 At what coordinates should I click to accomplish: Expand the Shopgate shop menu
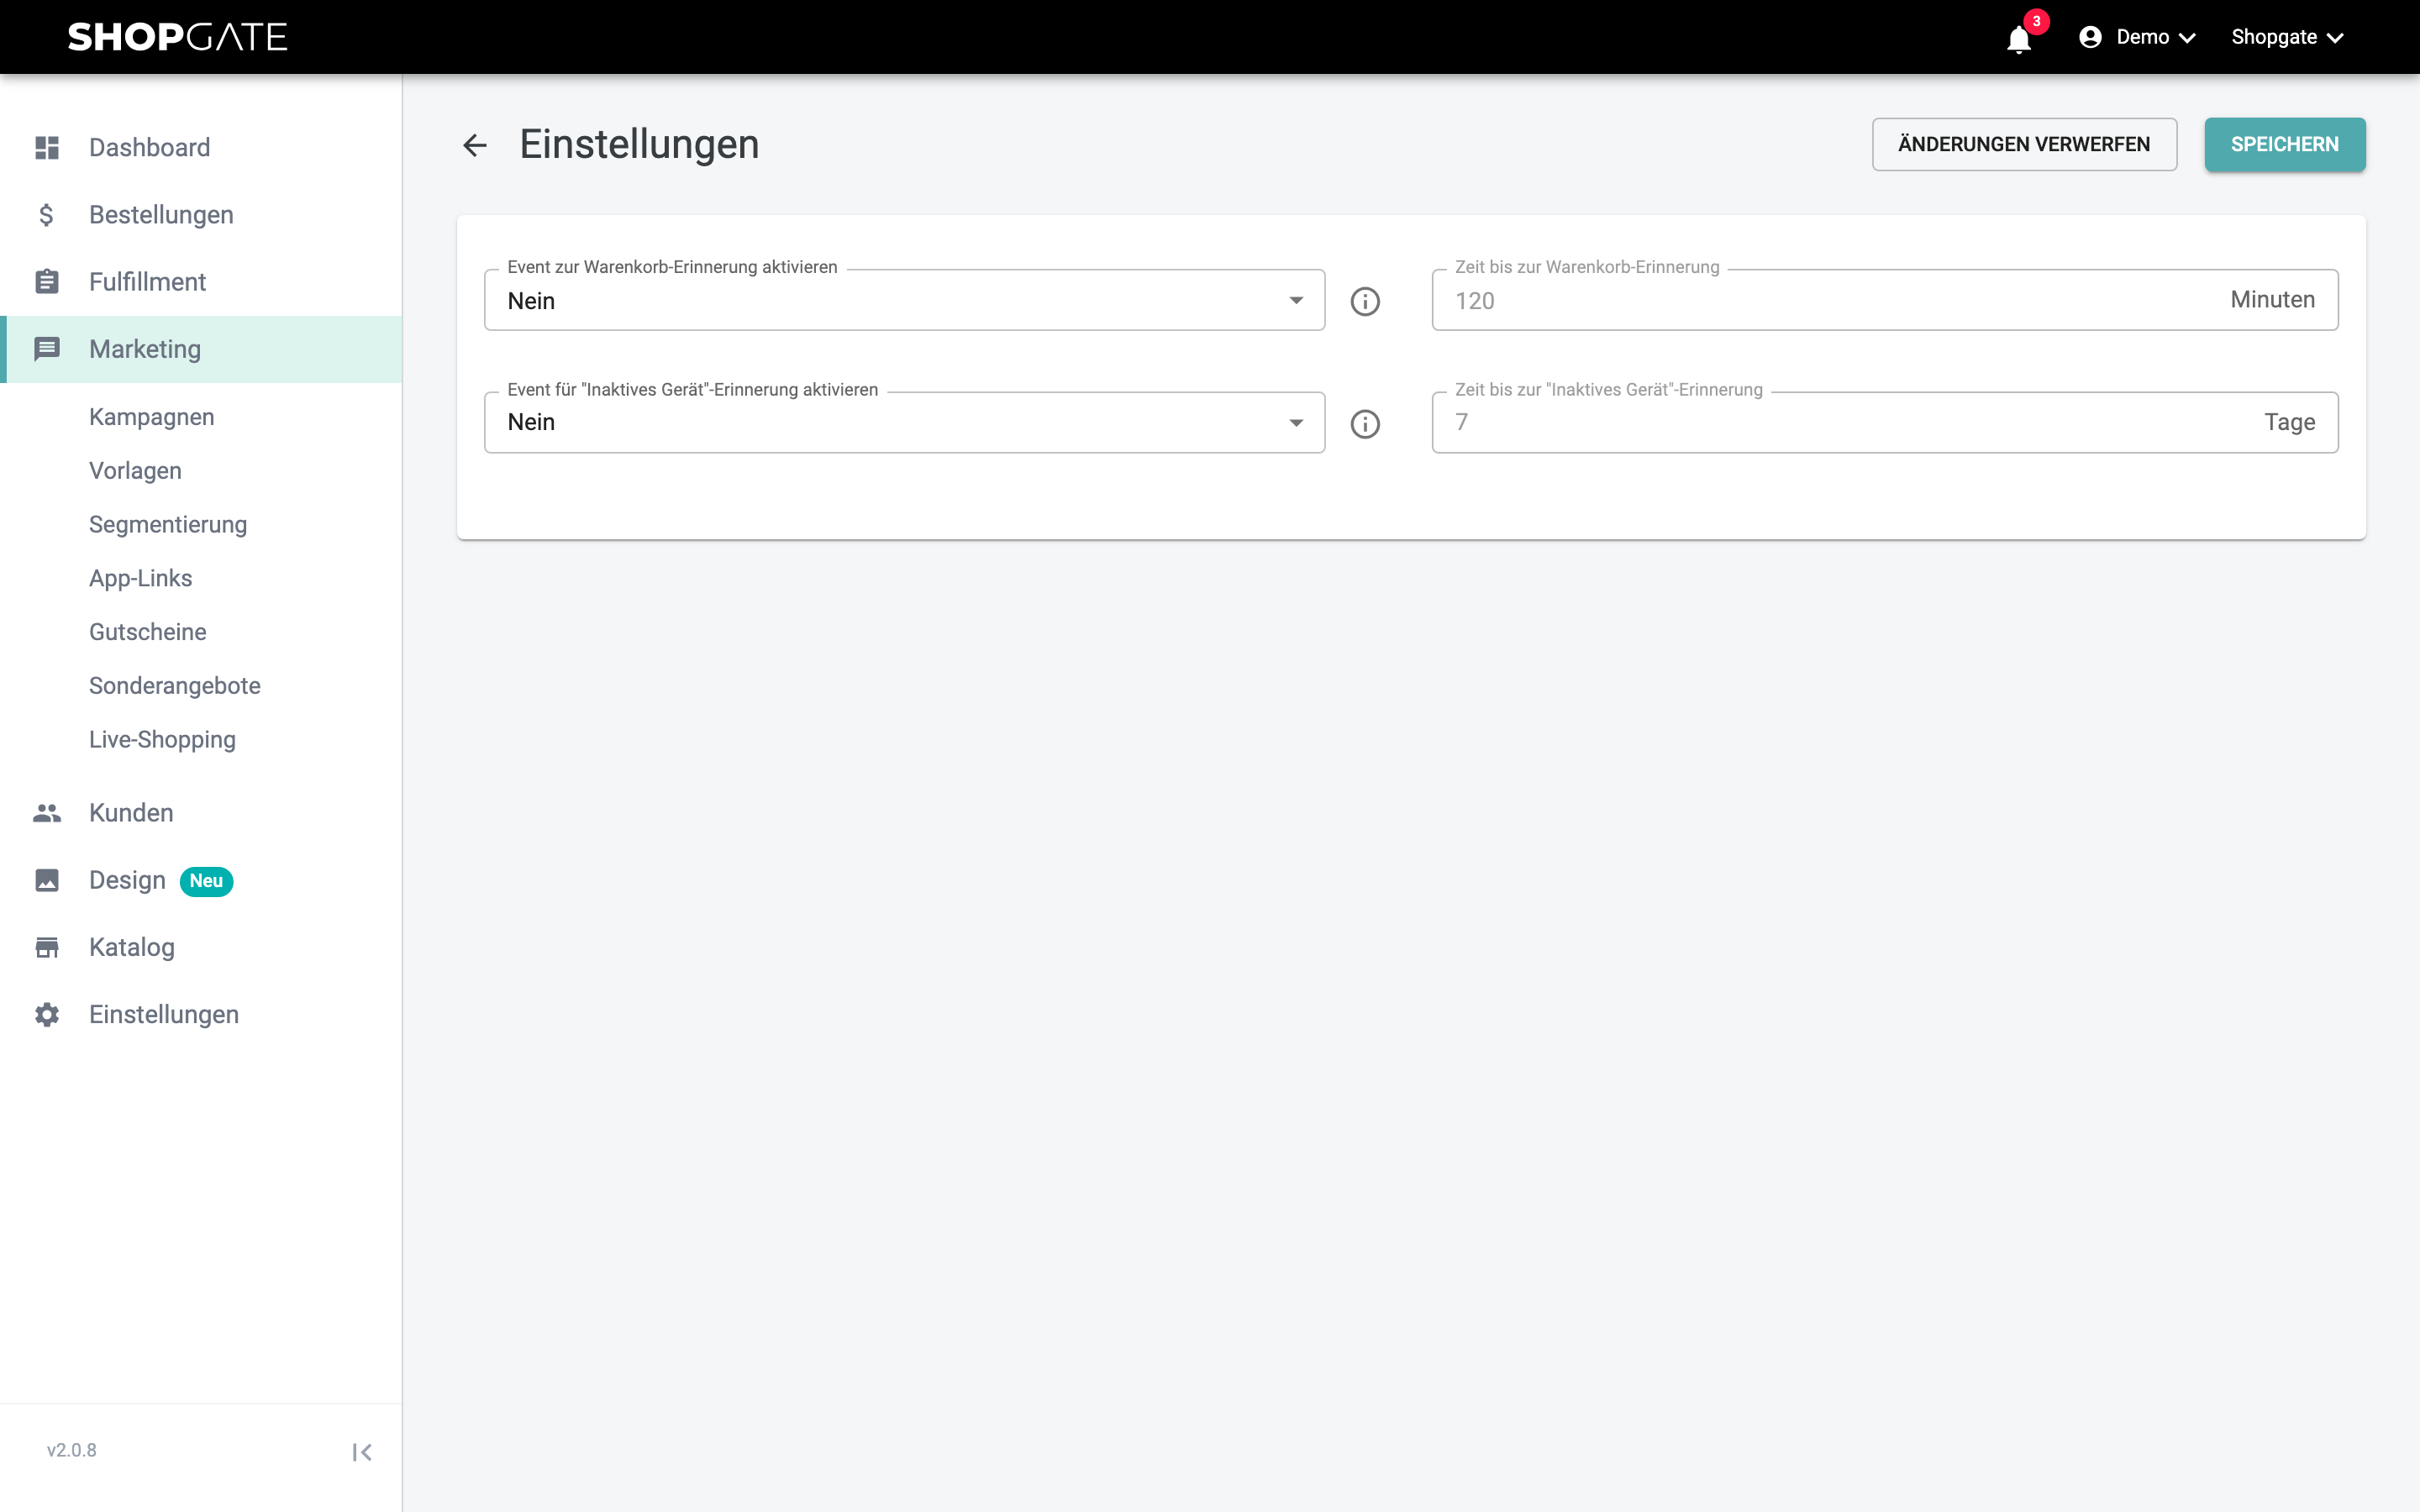click(2287, 37)
